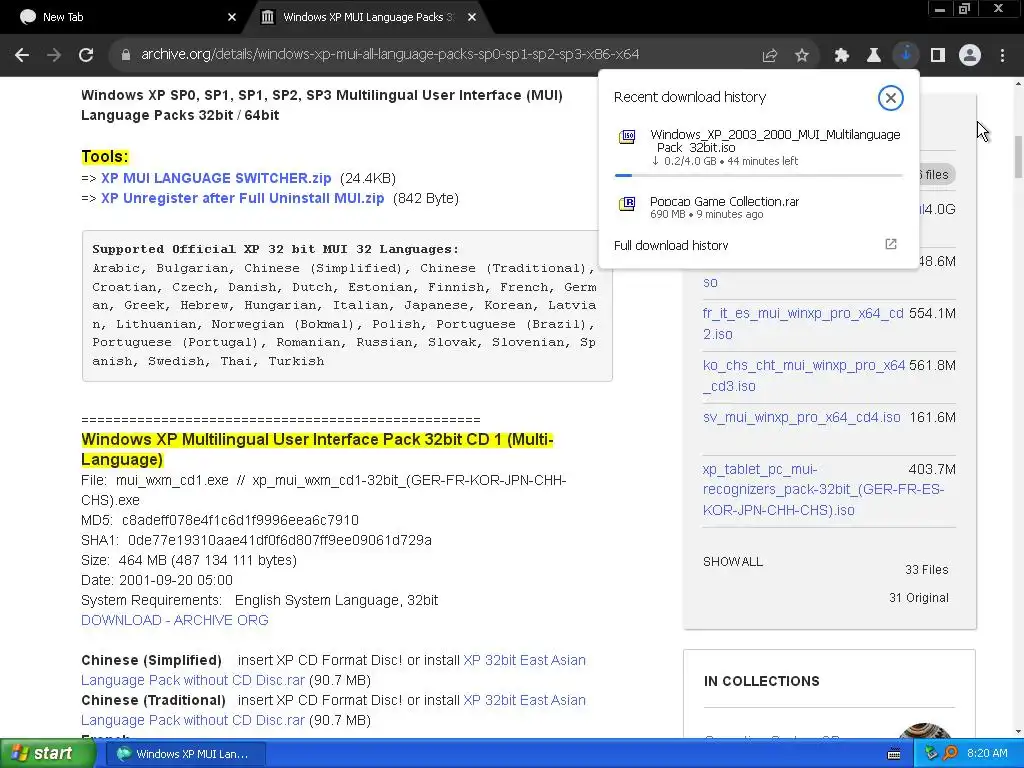The image size is (1024, 768).
Task: Click the Size: 464 MB line
Action: tap(189, 560)
